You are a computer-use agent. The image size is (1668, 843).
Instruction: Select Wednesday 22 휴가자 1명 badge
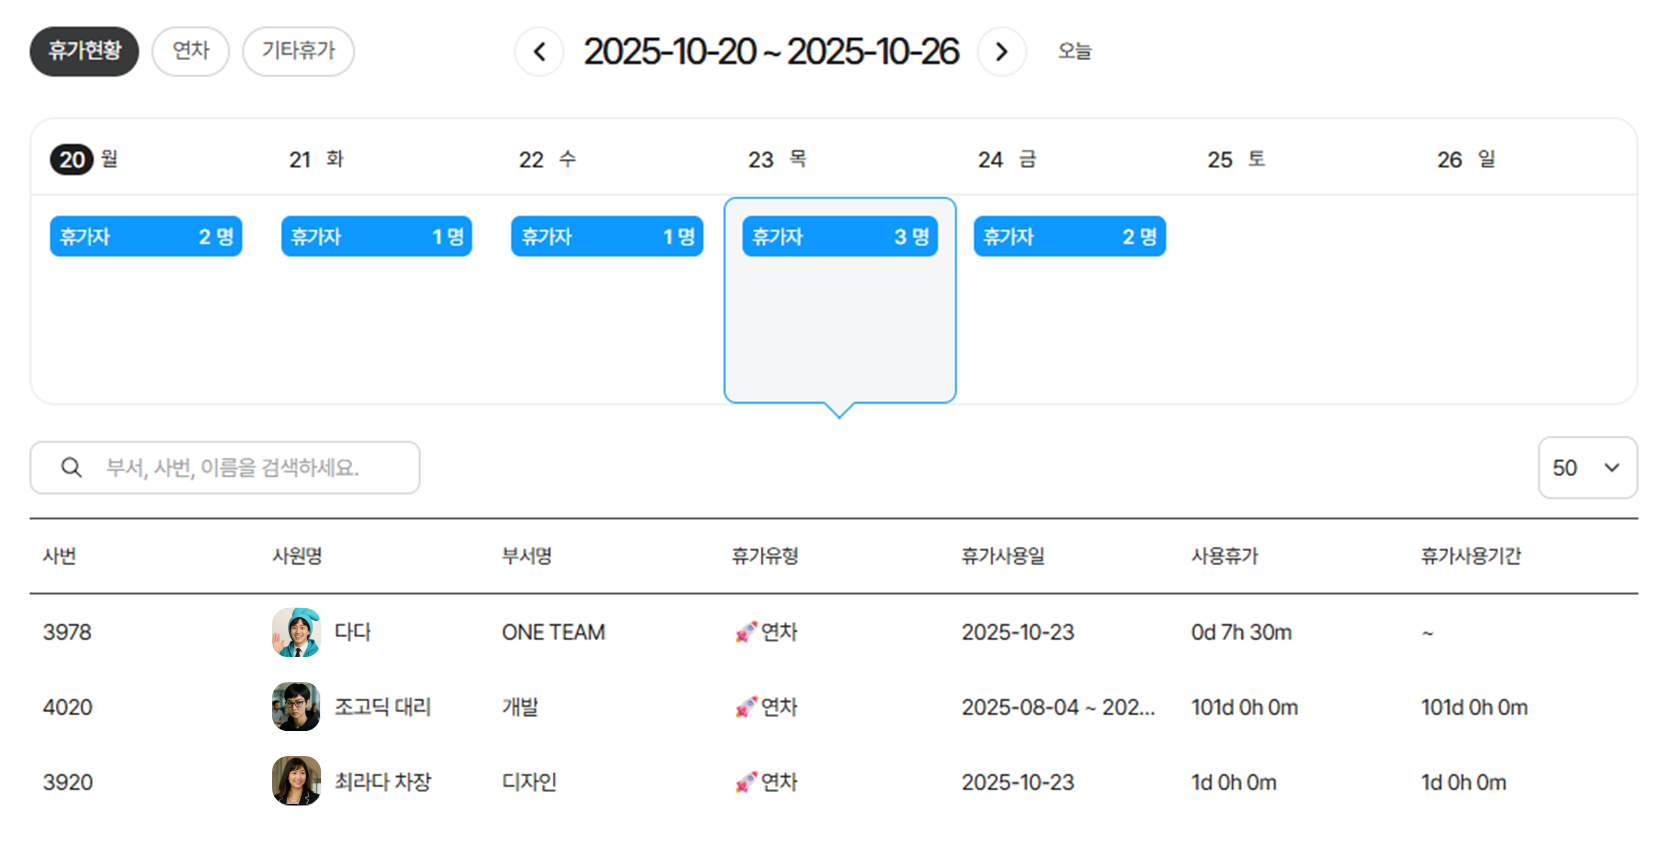click(x=607, y=237)
